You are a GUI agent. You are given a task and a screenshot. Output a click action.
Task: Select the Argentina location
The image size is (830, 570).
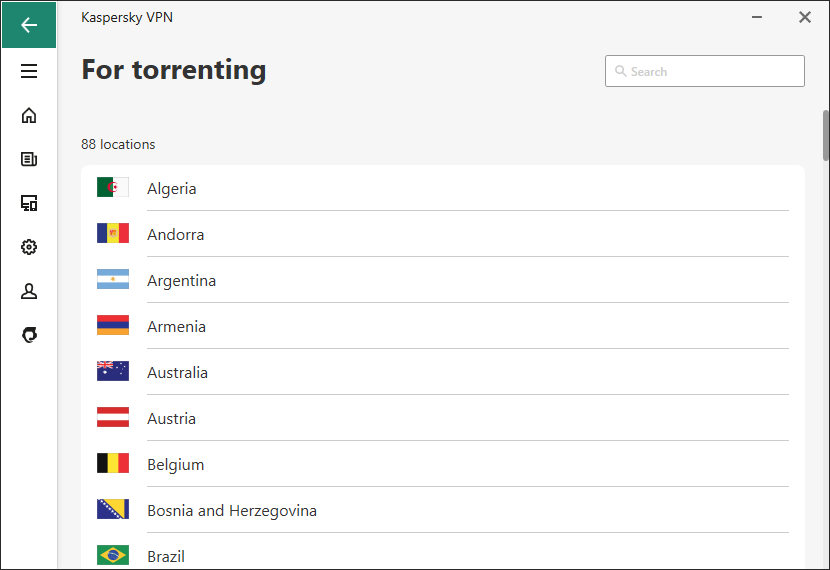(443, 280)
